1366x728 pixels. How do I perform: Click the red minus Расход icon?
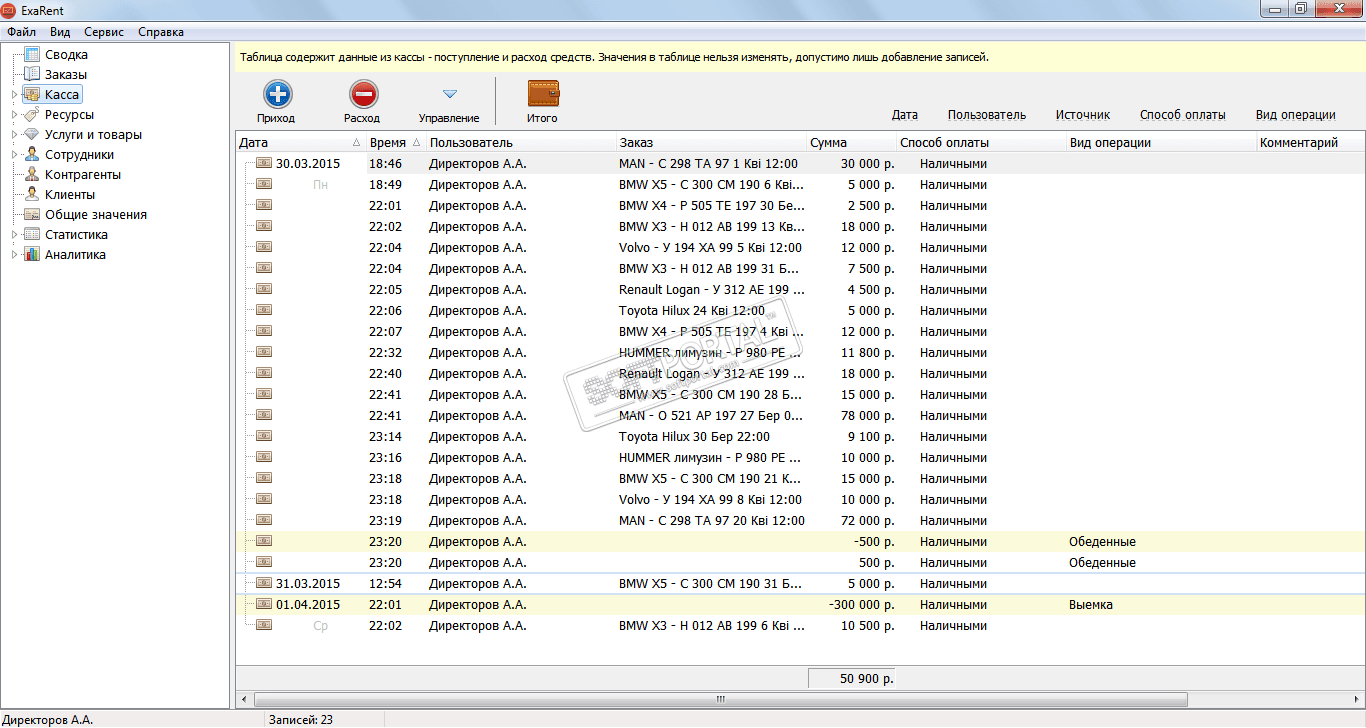(x=363, y=95)
